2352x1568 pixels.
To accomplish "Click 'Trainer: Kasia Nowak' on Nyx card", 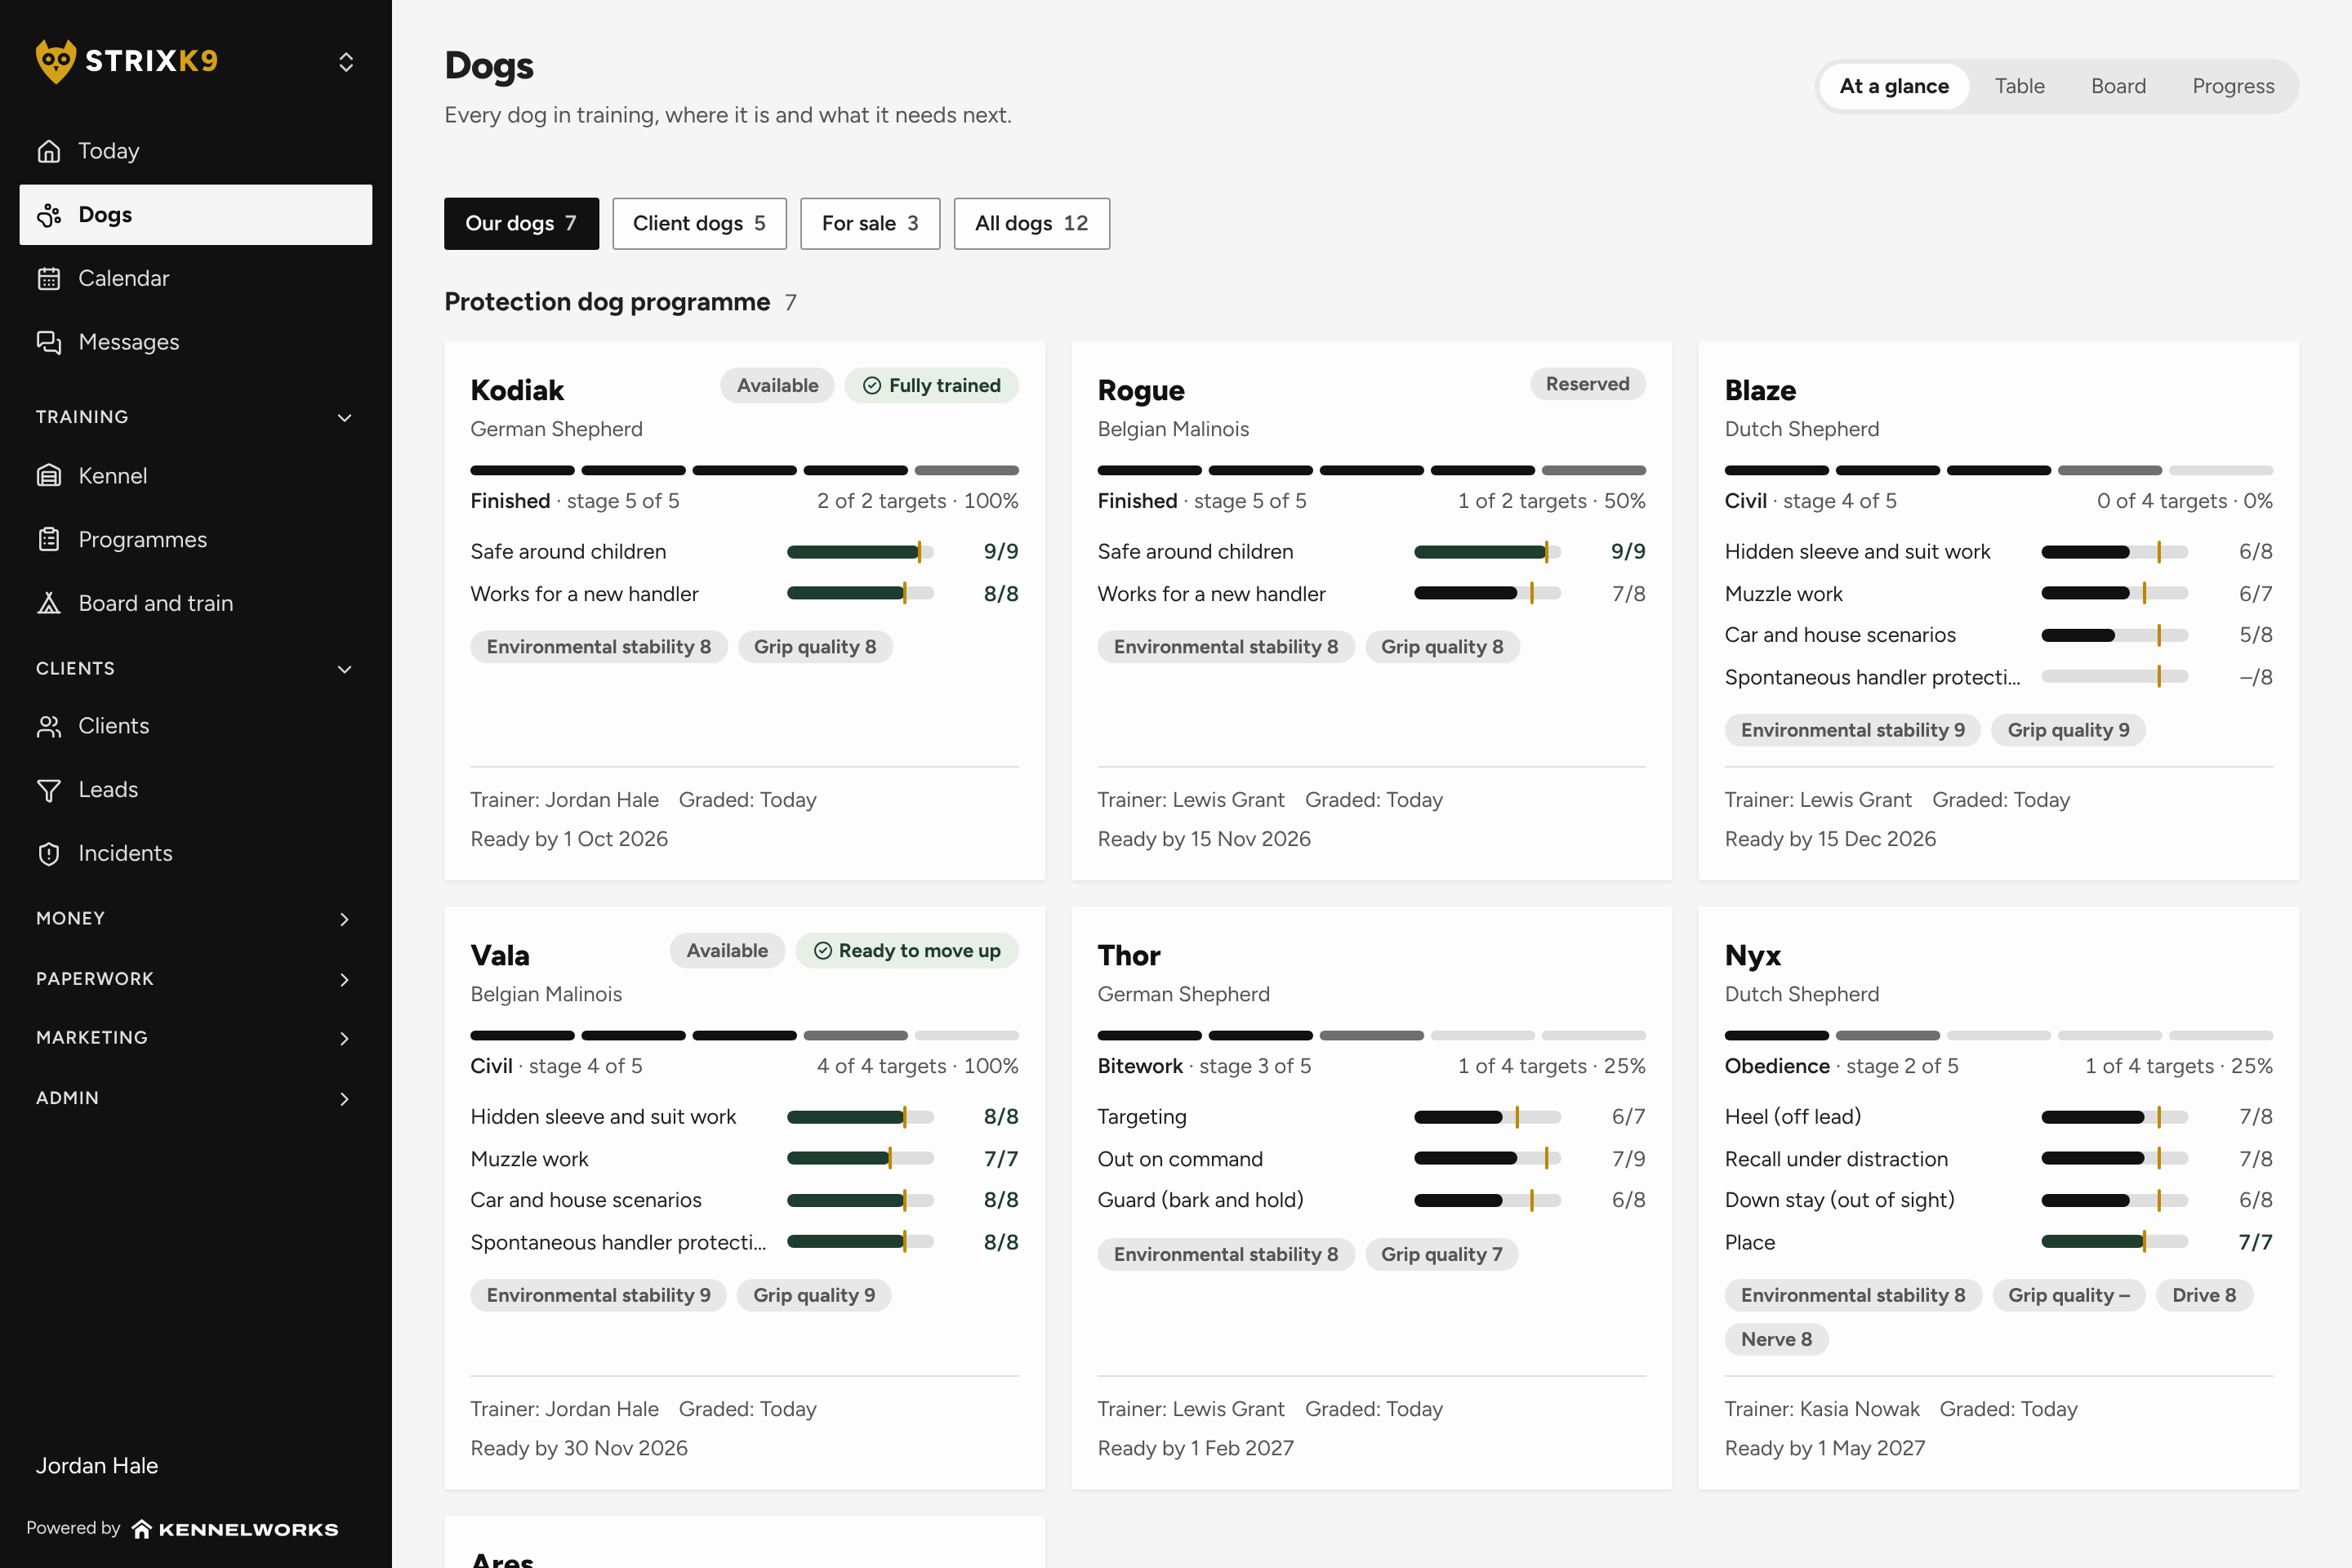I will pos(1821,1409).
